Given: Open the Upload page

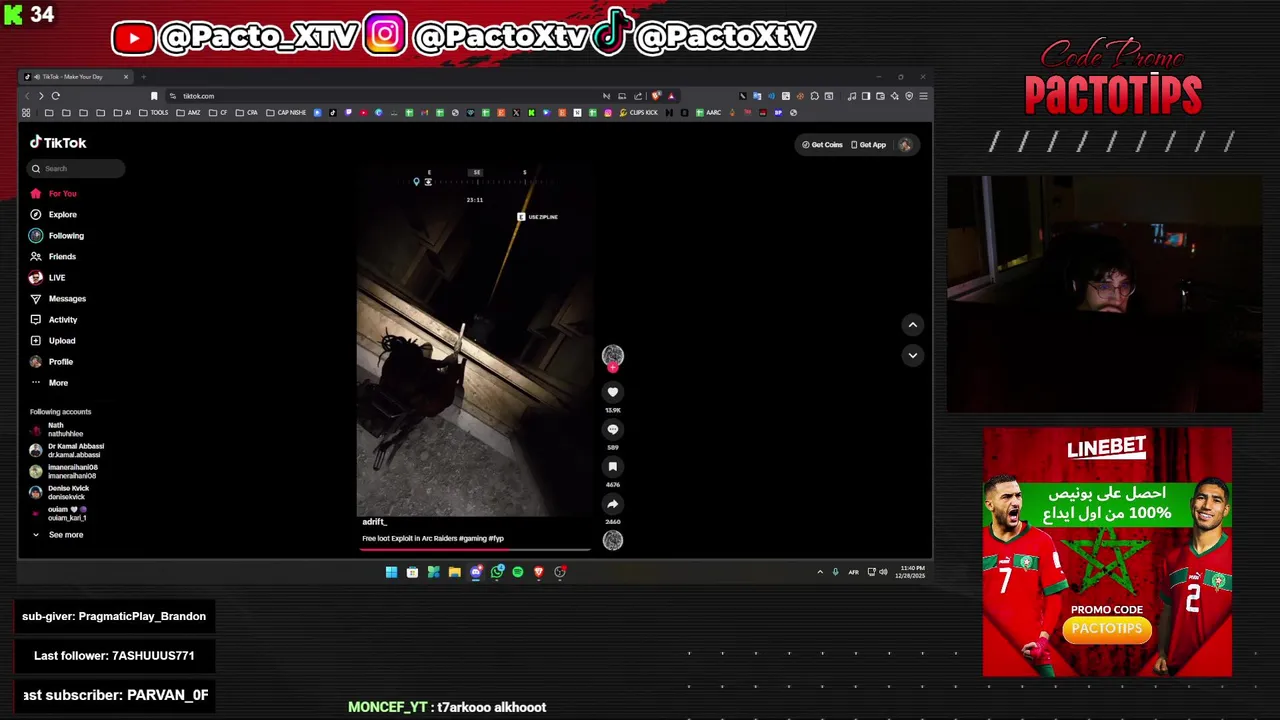Looking at the screenshot, I should pyautogui.click(x=53, y=340).
